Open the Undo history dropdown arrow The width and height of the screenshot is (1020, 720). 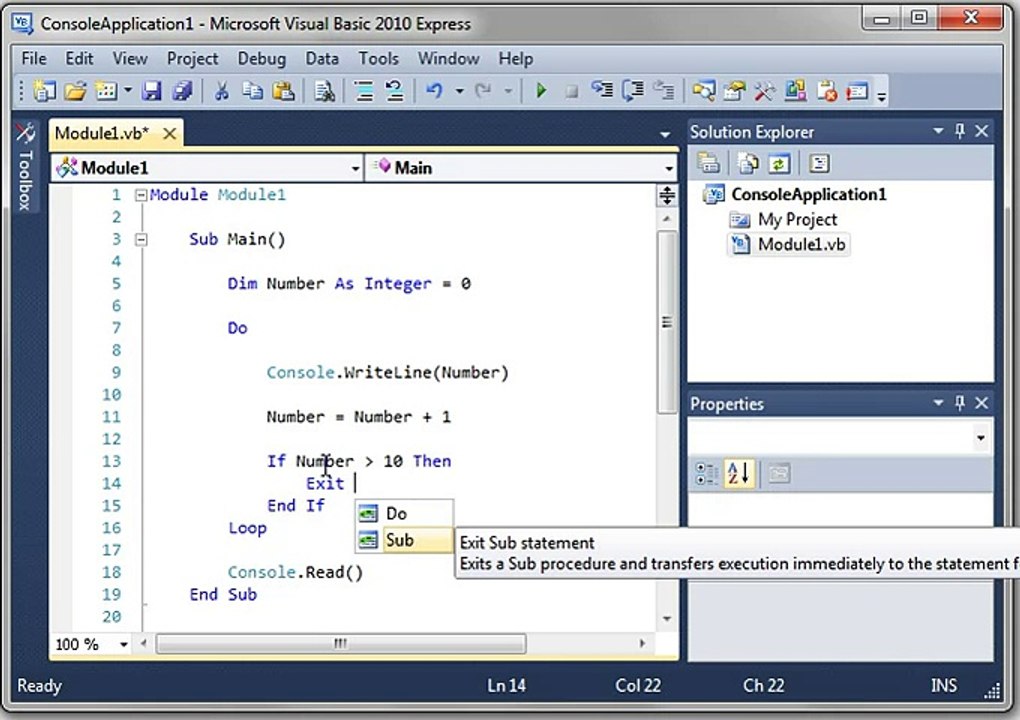[459, 91]
